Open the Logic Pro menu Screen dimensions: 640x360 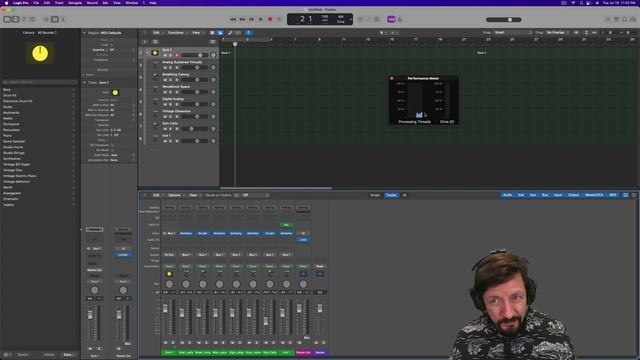tap(20, 3)
